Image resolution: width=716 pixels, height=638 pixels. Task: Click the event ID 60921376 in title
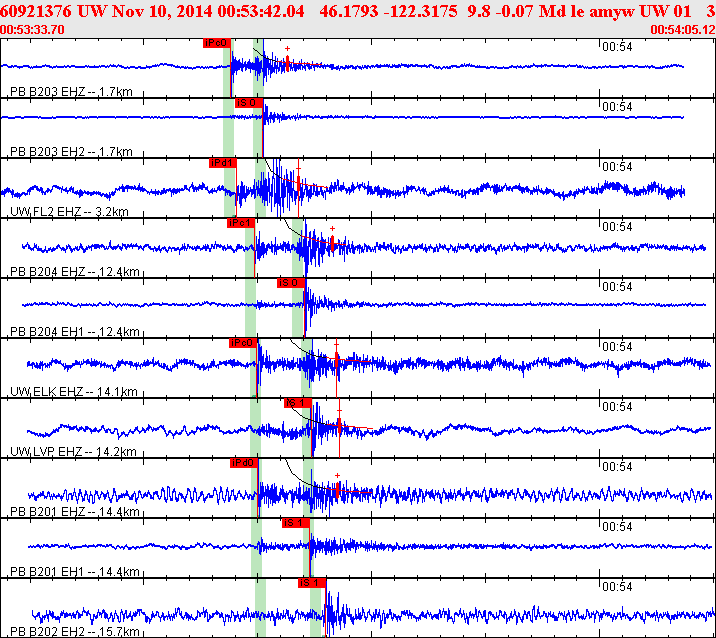click(x=36, y=10)
